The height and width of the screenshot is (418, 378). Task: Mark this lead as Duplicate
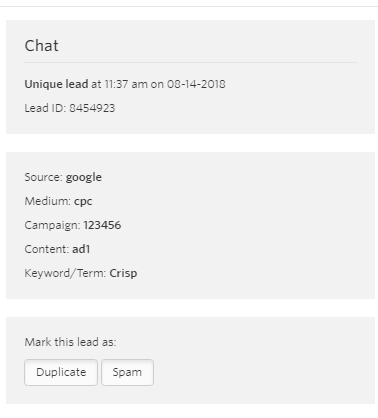(61, 372)
